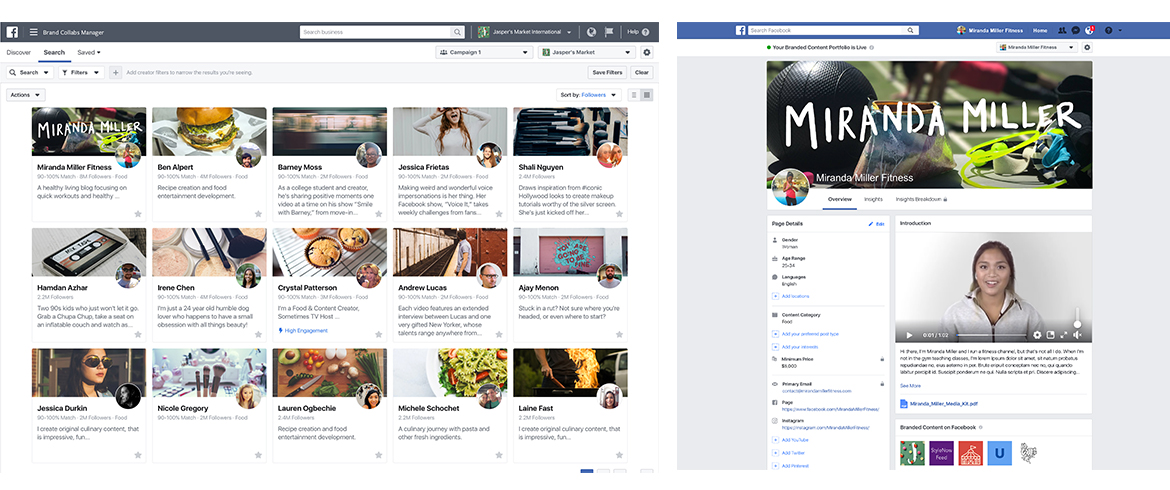Click the plus icon to add creator filters
1170x490 pixels.
point(115,72)
